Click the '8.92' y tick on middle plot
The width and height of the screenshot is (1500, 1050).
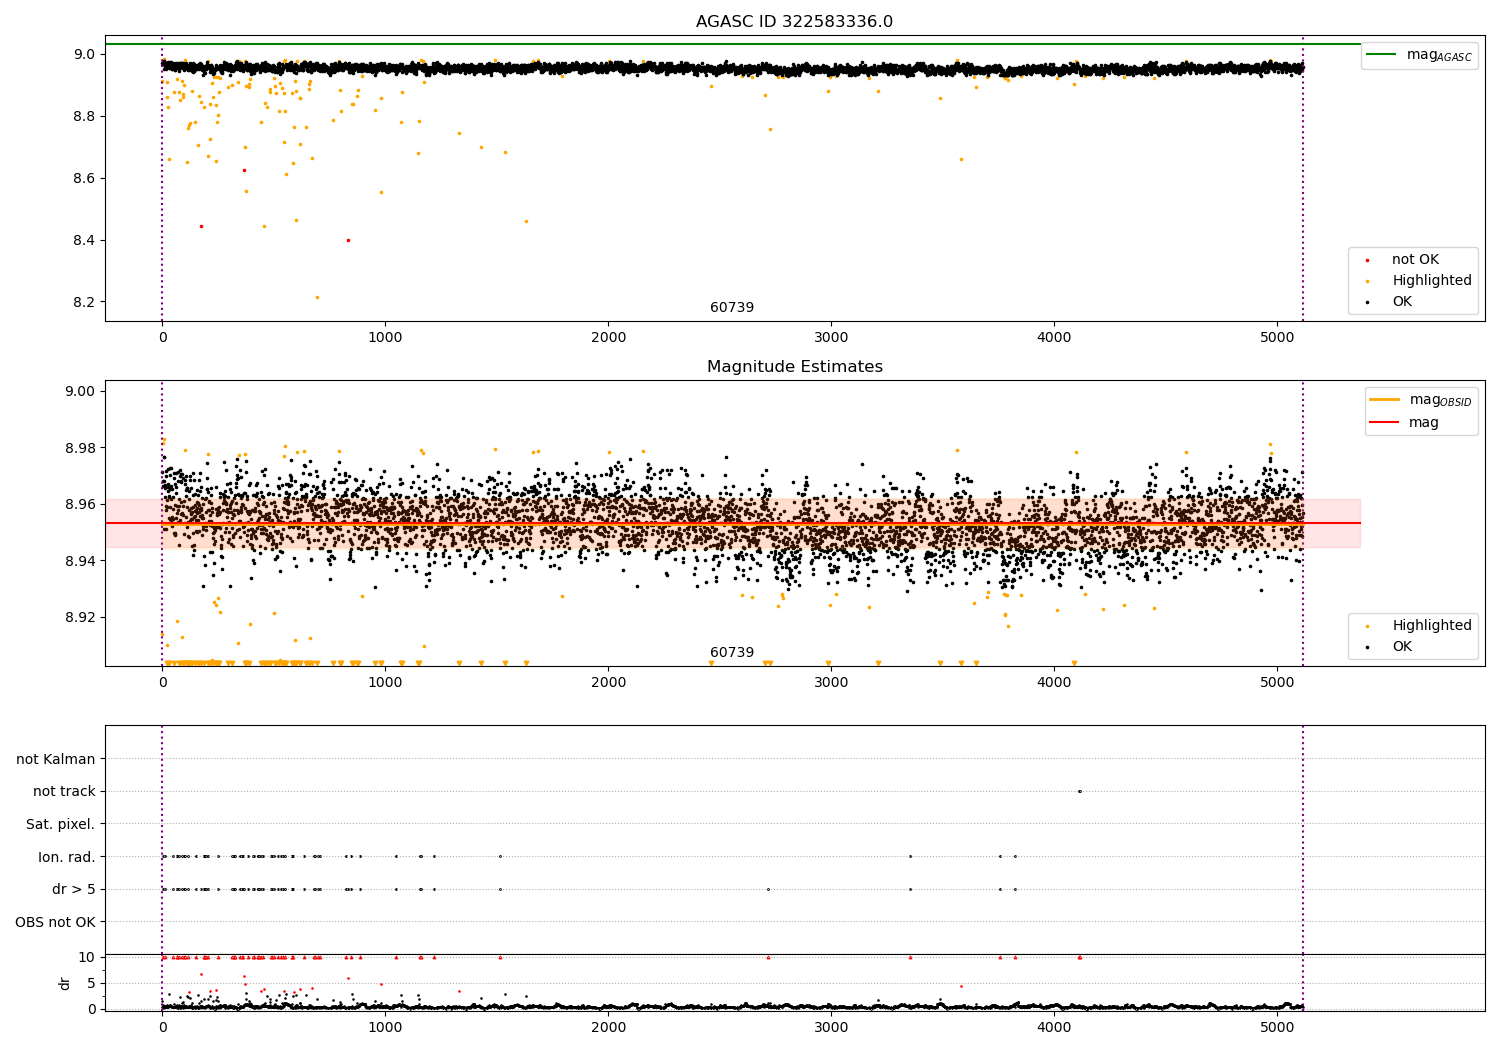point(82,617)
